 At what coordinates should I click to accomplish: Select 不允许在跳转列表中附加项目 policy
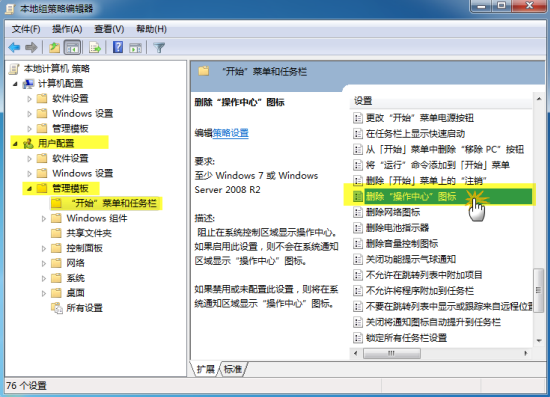(424, 275)
